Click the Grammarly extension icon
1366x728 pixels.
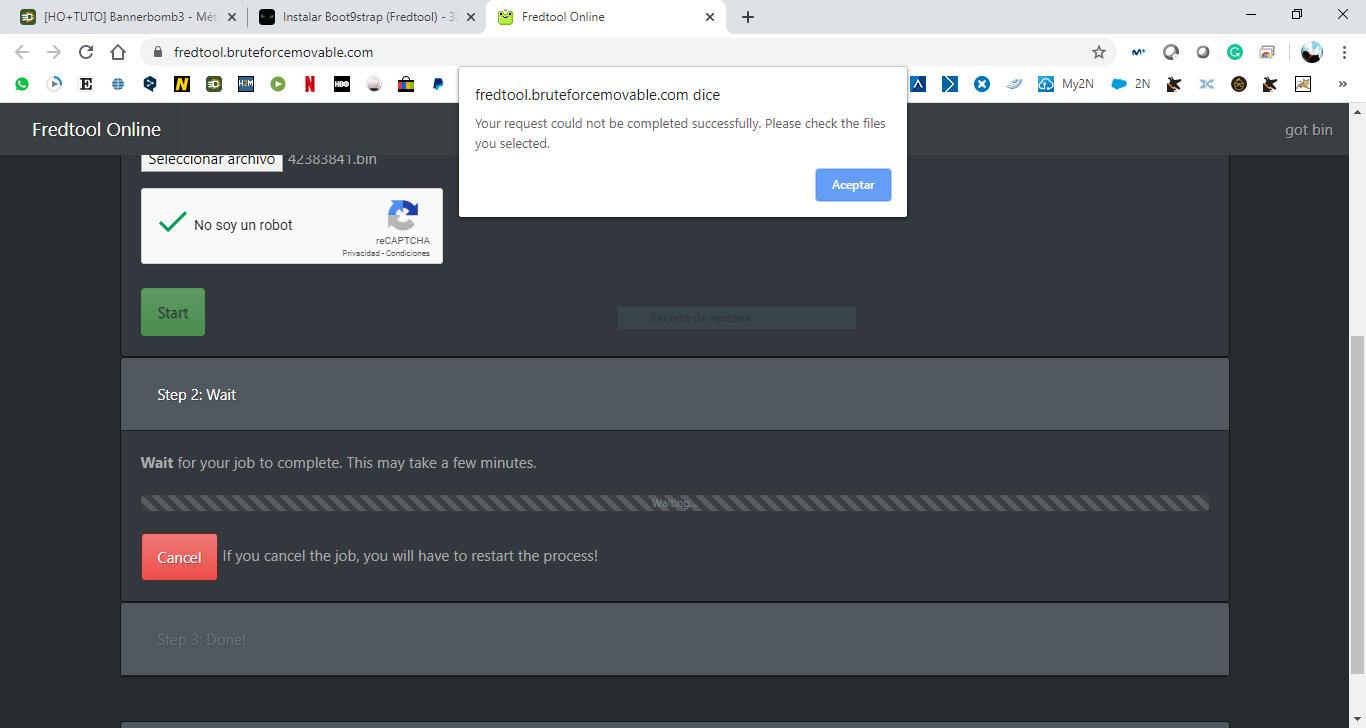pos(1235,52)
